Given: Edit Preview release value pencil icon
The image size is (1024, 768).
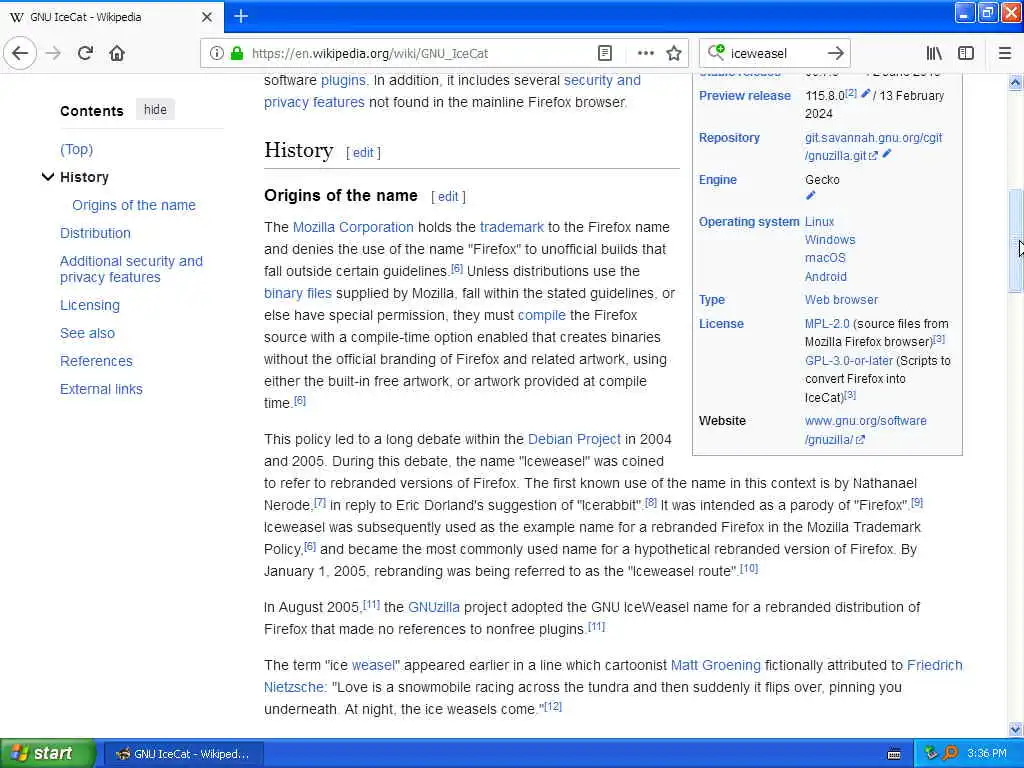Looking at the screenshot, I should 865,94.
